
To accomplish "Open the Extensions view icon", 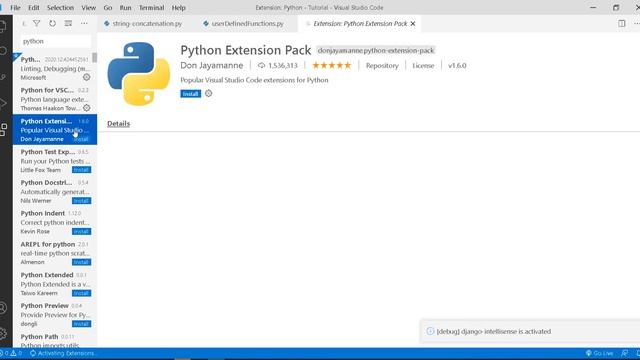I will (3, 129).
